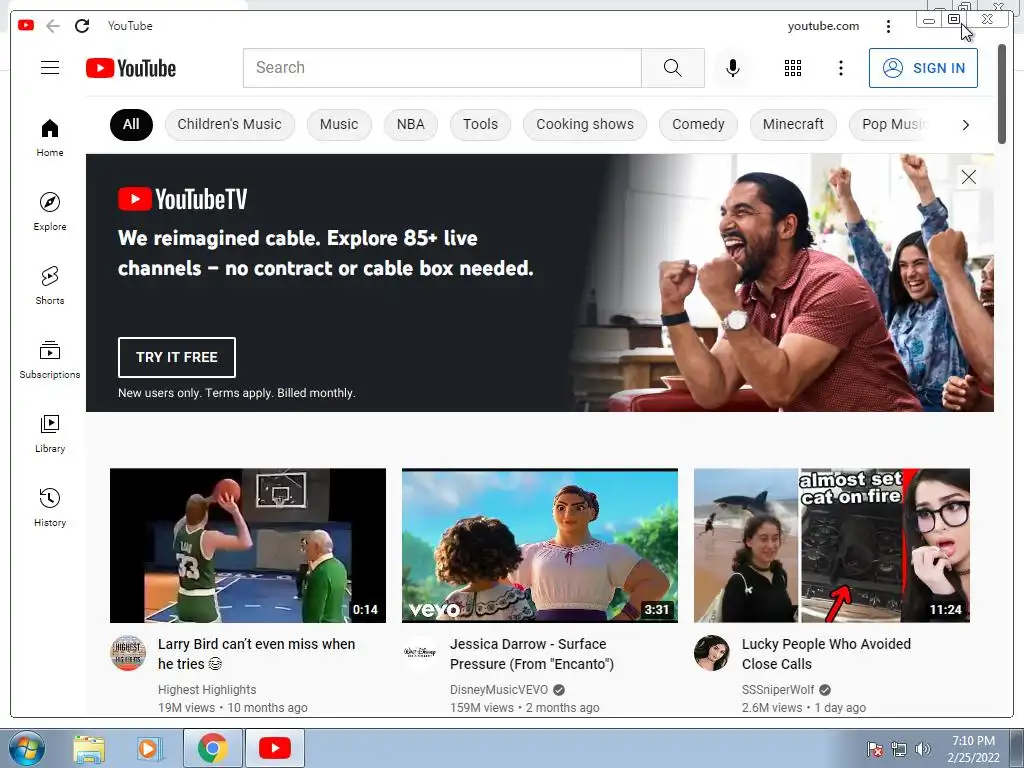Reload the page with refresh icon
The image size is (1024, 768).
[82, 26]
